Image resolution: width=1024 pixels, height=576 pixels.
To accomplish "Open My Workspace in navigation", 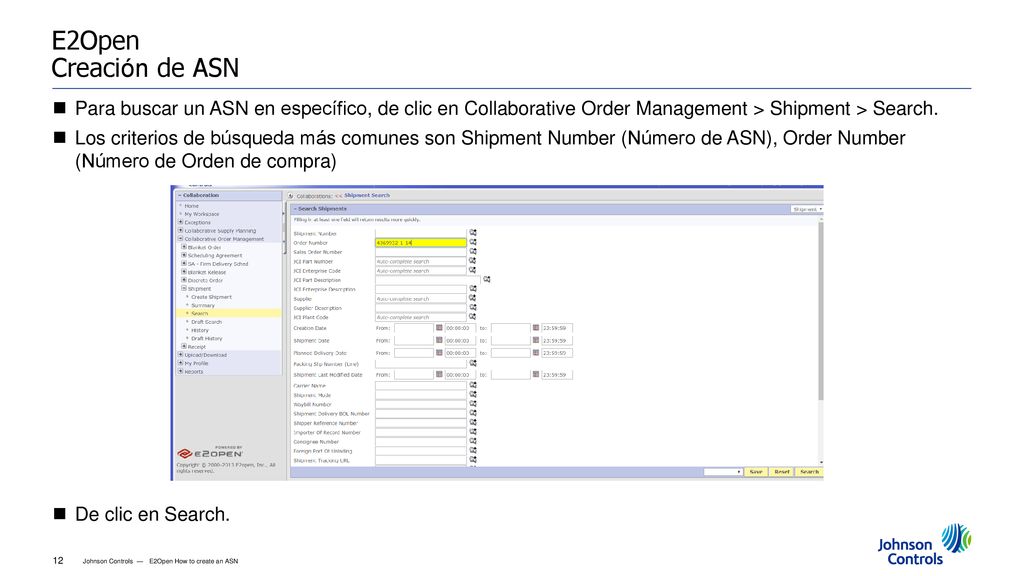I will coord(202,214).
